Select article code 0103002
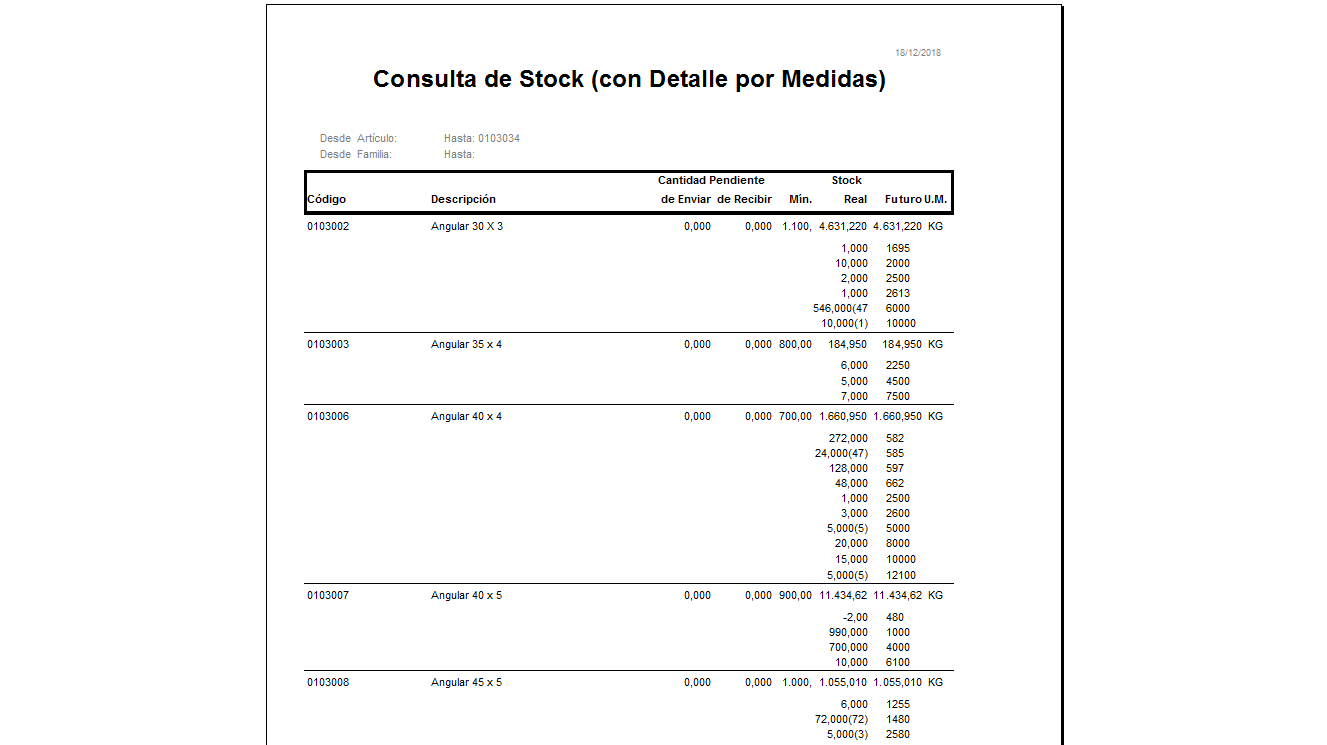1327x745 pixels. [x=328, y=226]
